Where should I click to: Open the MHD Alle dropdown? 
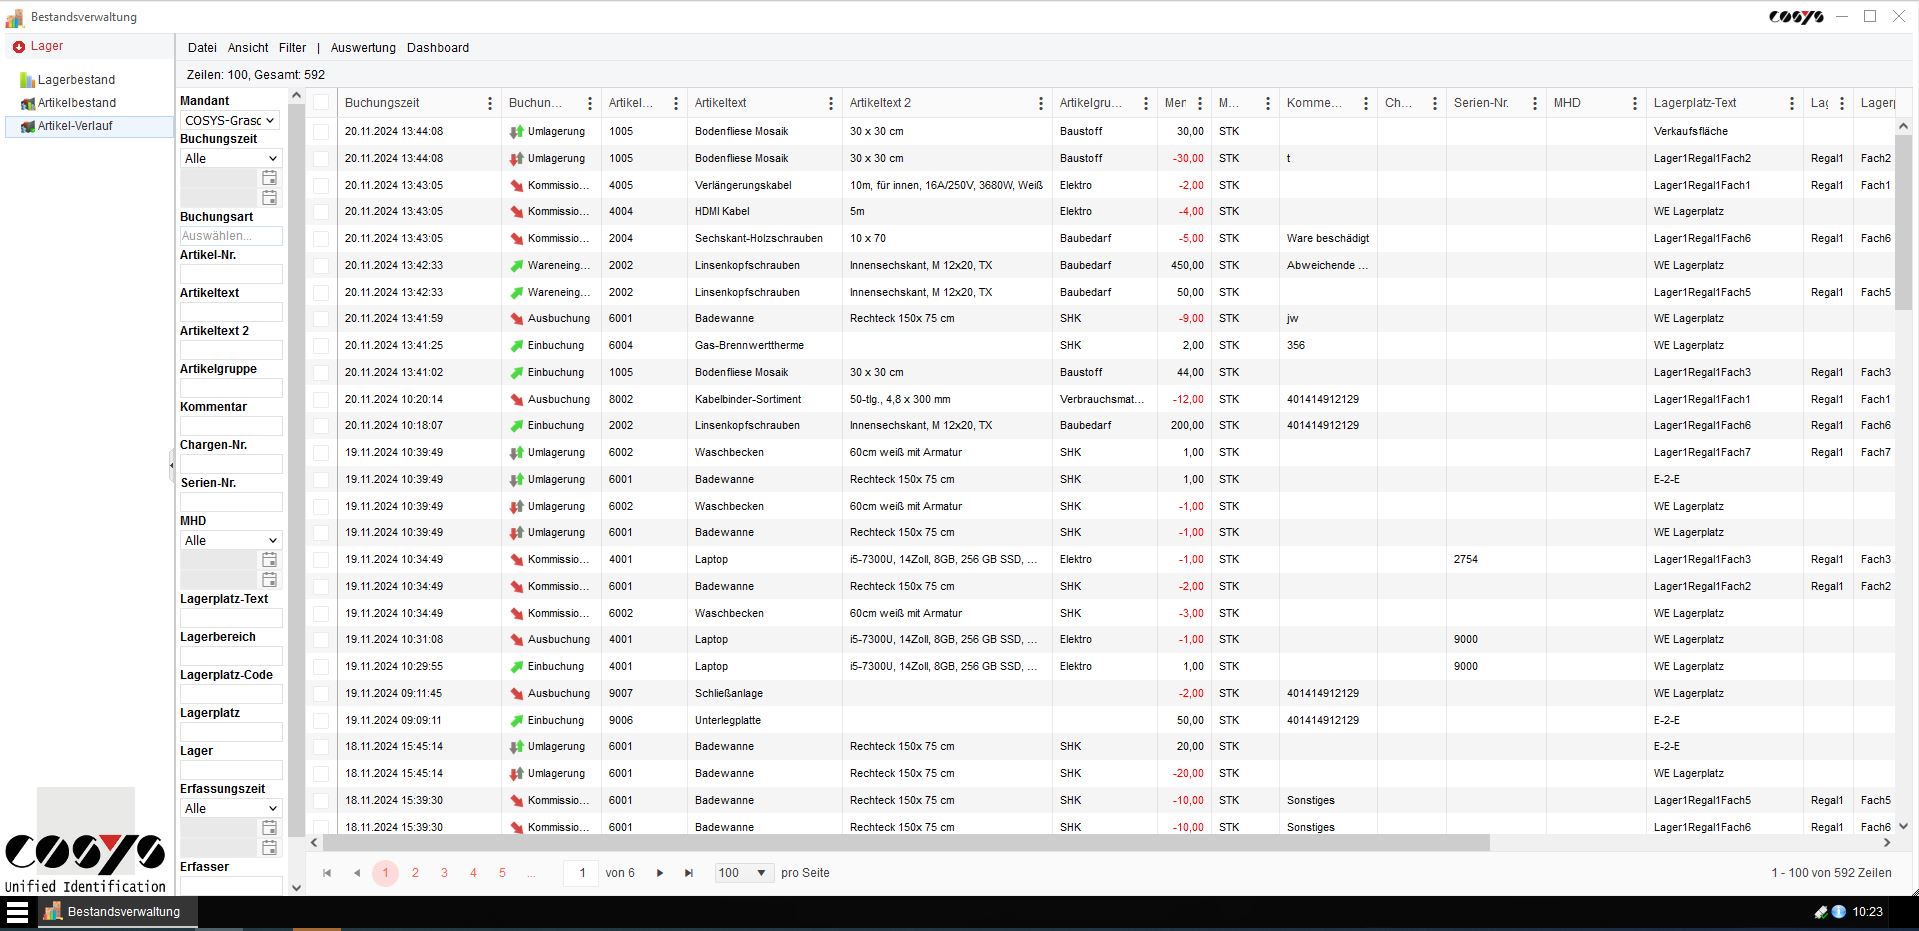[x=230, y=540]
